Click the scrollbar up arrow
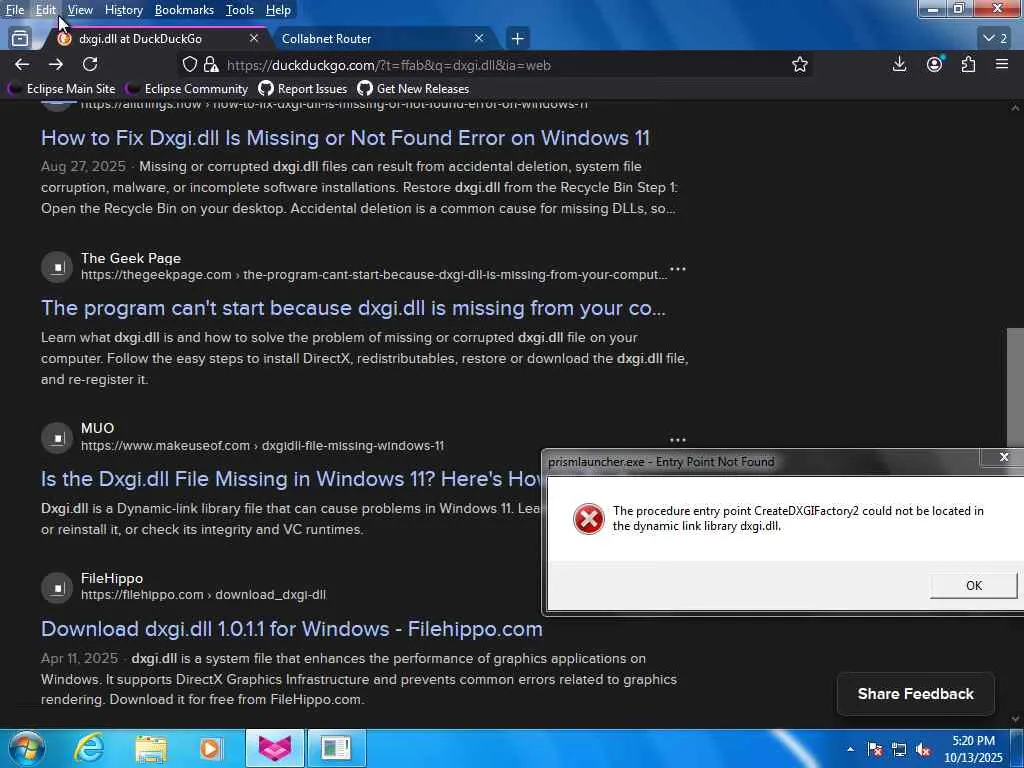The height and width of the screenshot is (768, 1024). tap(1015, 108)
